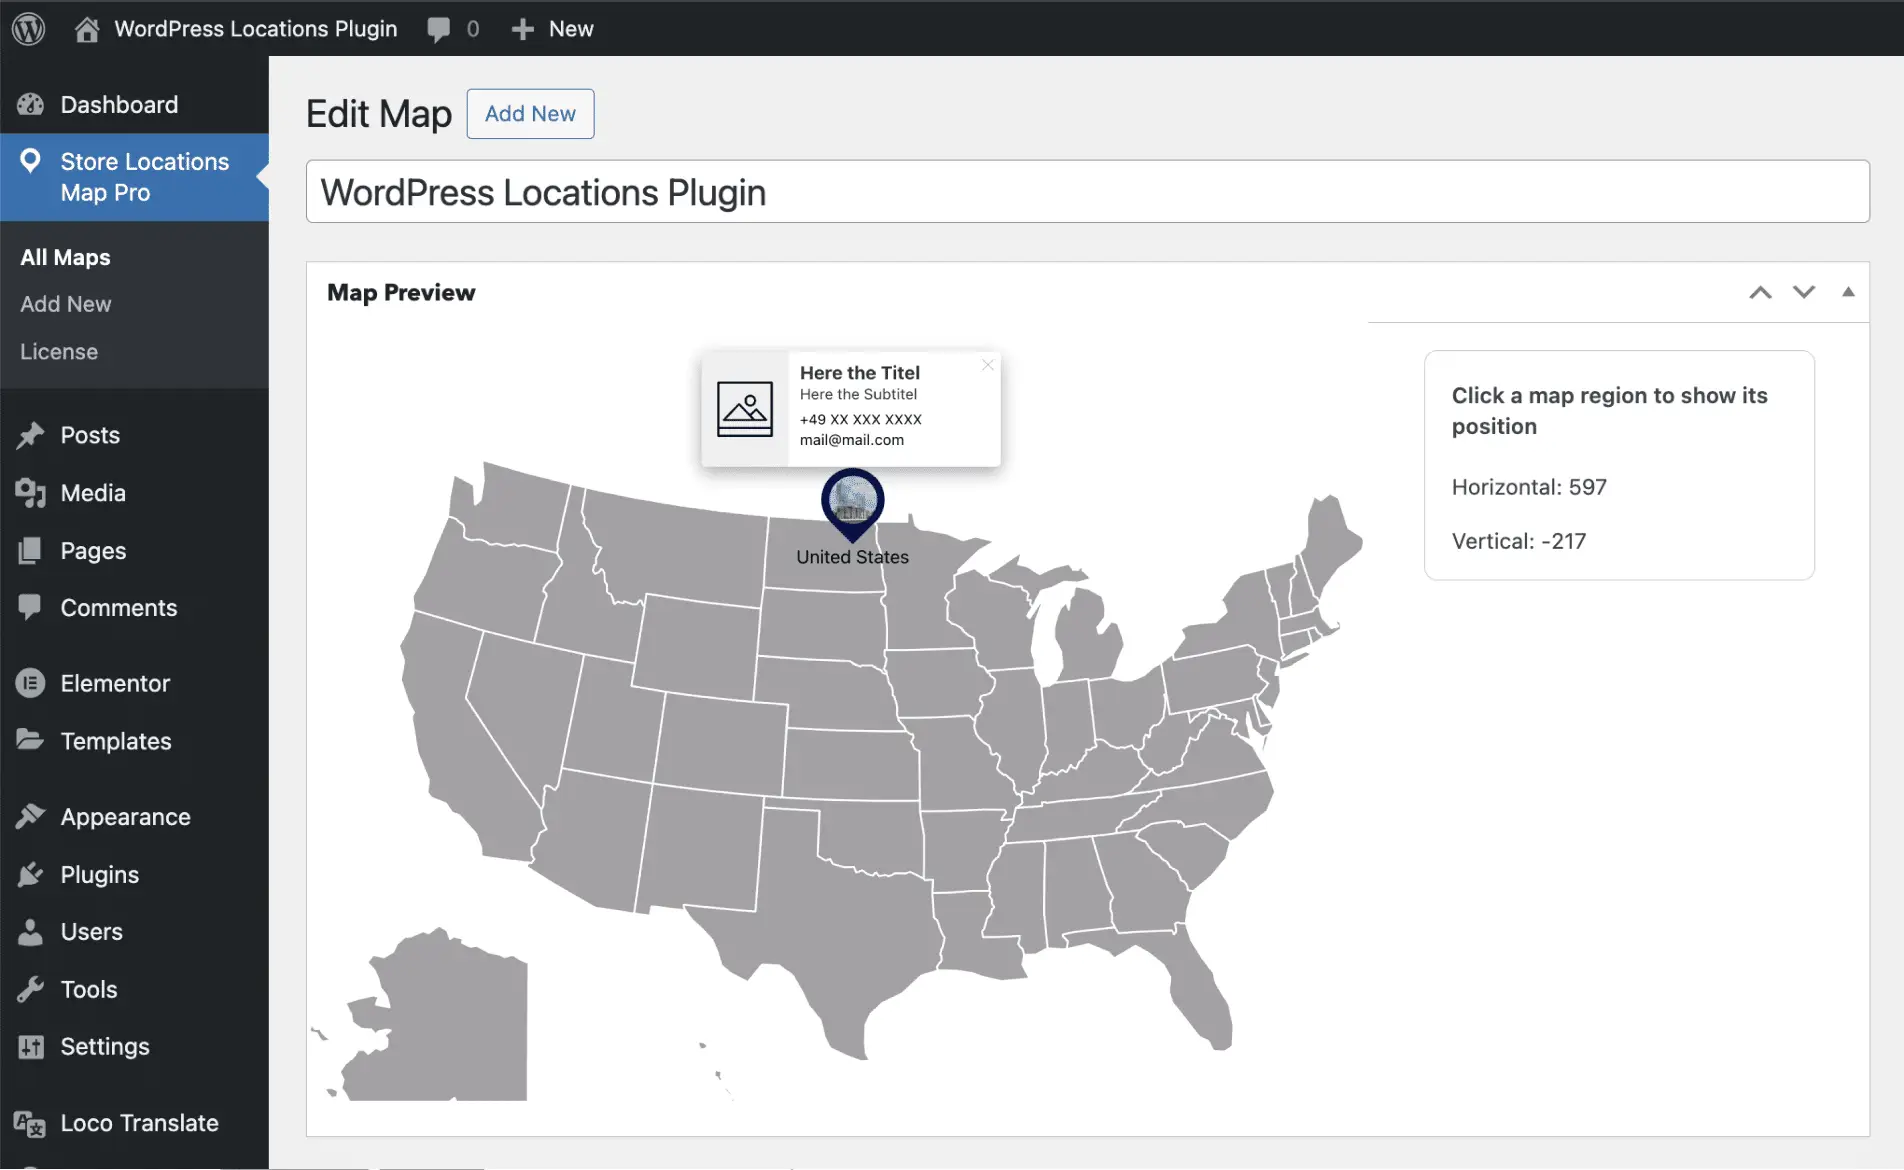Click 'Vertical: -217' position text

point(1519,541)
